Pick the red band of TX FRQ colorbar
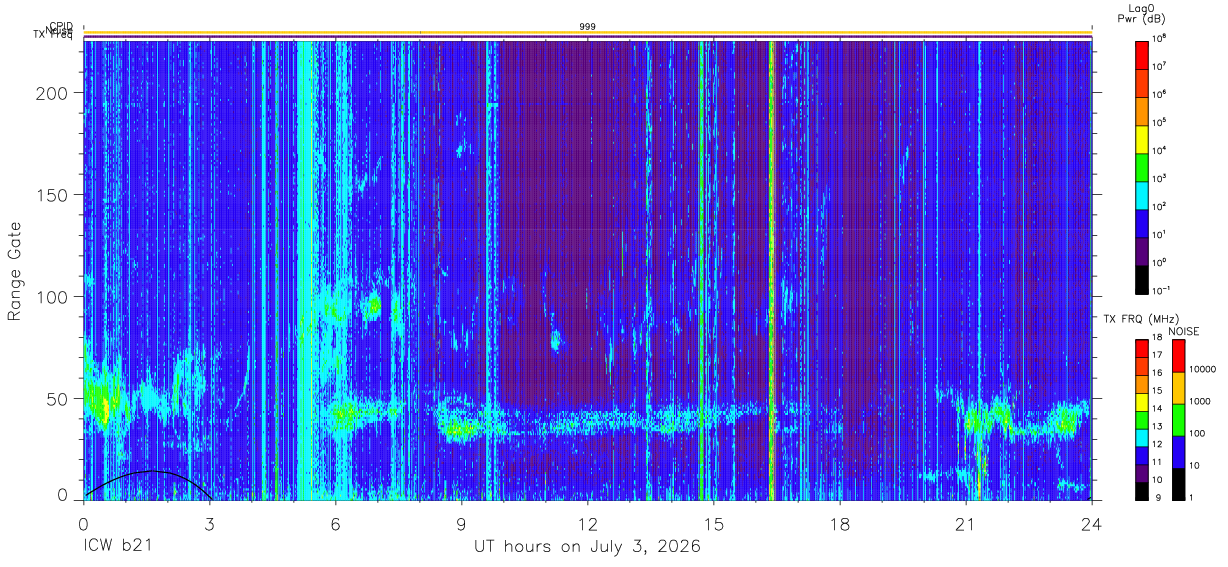This screenshot has width=1228, height=567. 1142,349
